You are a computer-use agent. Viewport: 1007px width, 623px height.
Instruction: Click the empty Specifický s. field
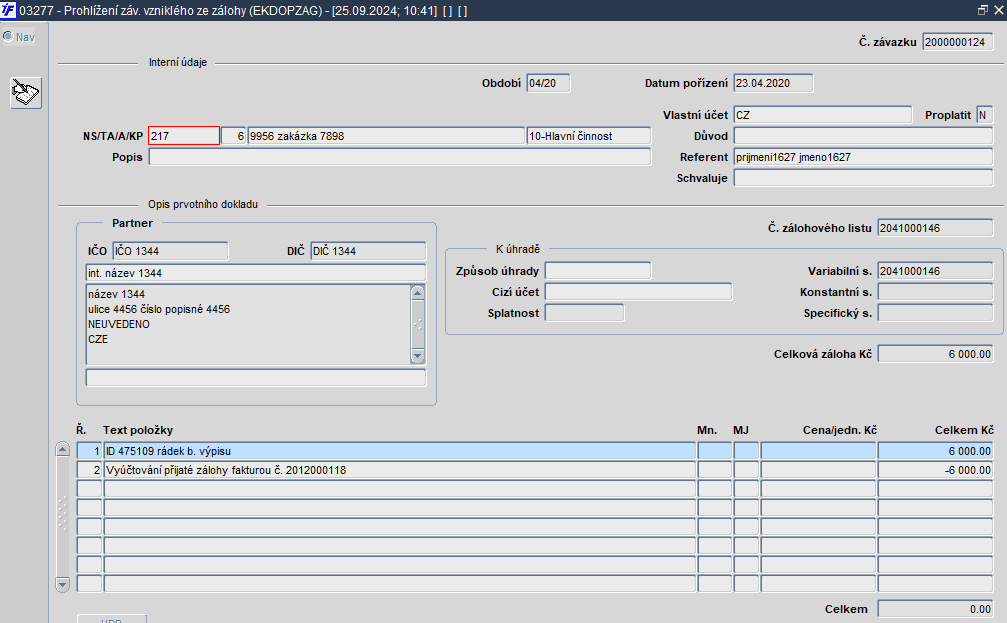pyautogui.click(x=935, y=313)
